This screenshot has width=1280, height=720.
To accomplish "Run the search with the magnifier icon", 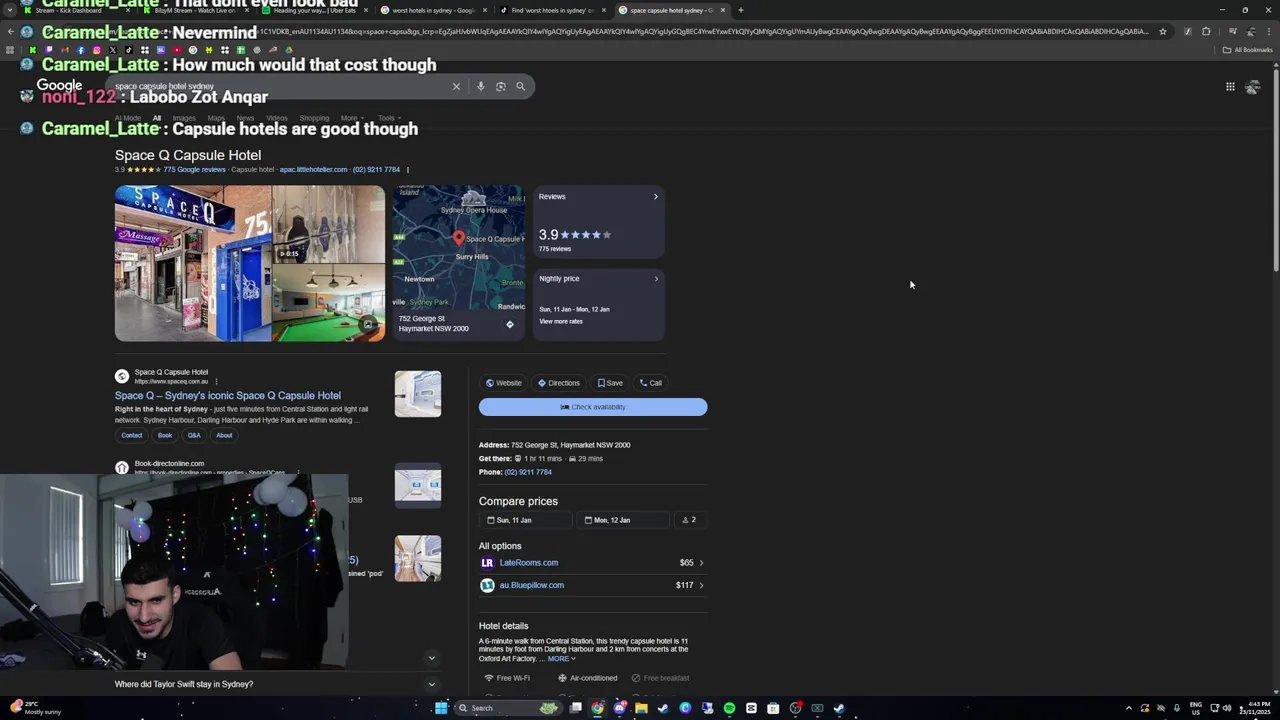I will pos(520,87).
